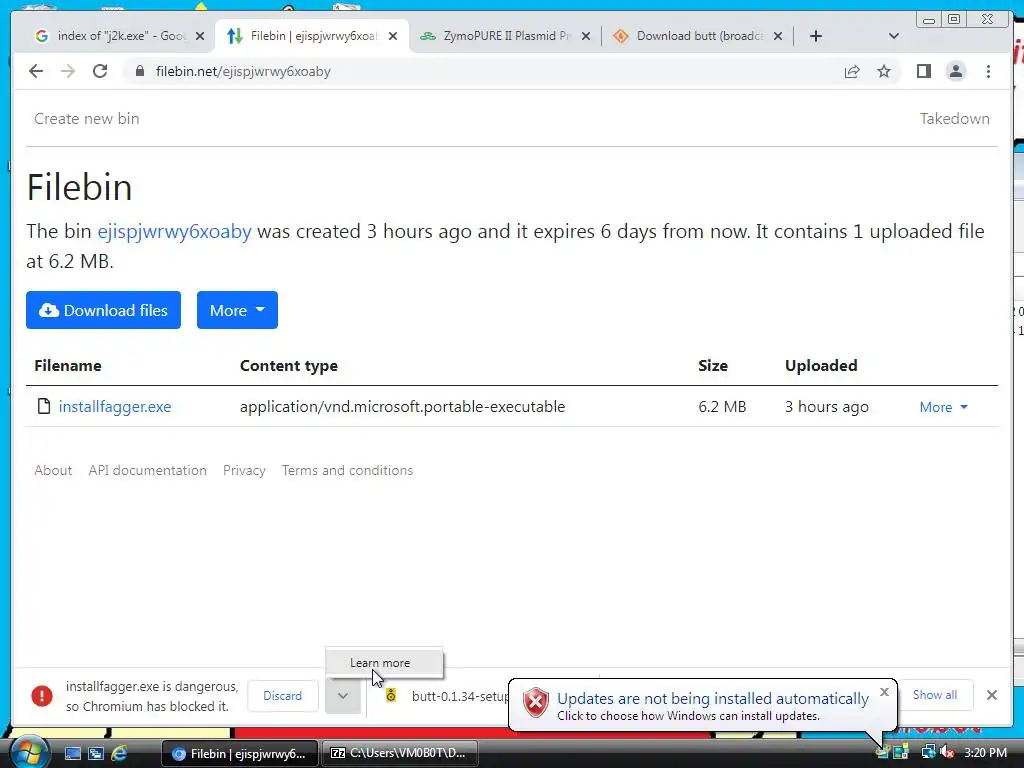This screenshot has width=1024, height=768.
Task: Click Show all downloads
Action: pyautogui.click(x=935, y=695)
